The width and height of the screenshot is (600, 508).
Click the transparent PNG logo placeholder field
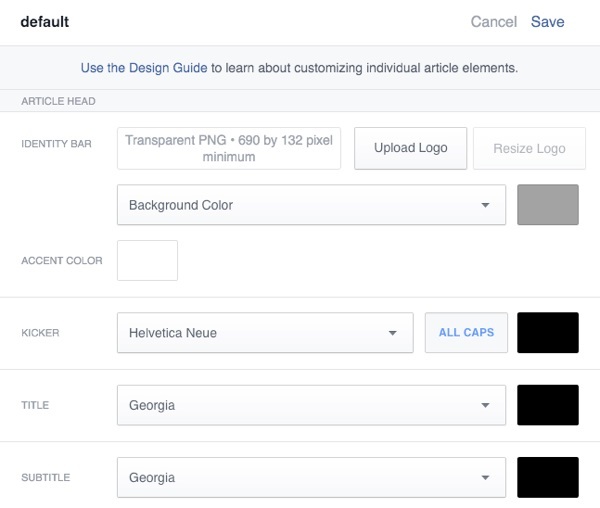point(229,148)
